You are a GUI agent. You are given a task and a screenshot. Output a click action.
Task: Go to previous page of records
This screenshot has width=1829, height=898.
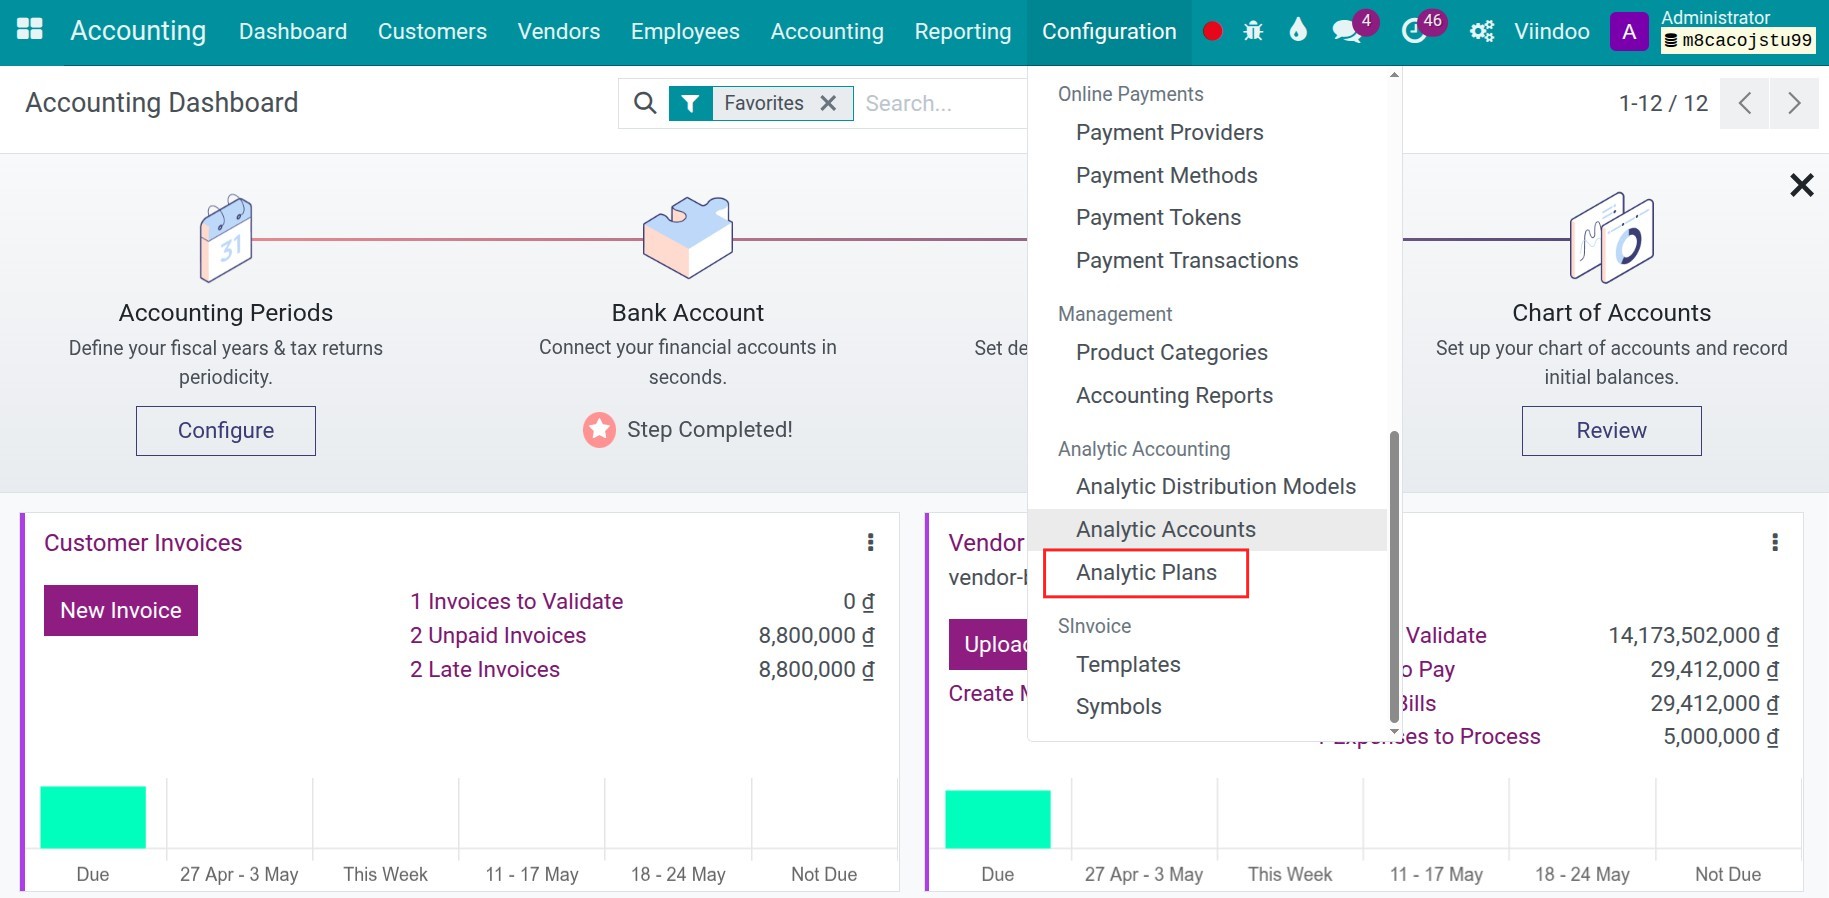[x=1745, y=103]
